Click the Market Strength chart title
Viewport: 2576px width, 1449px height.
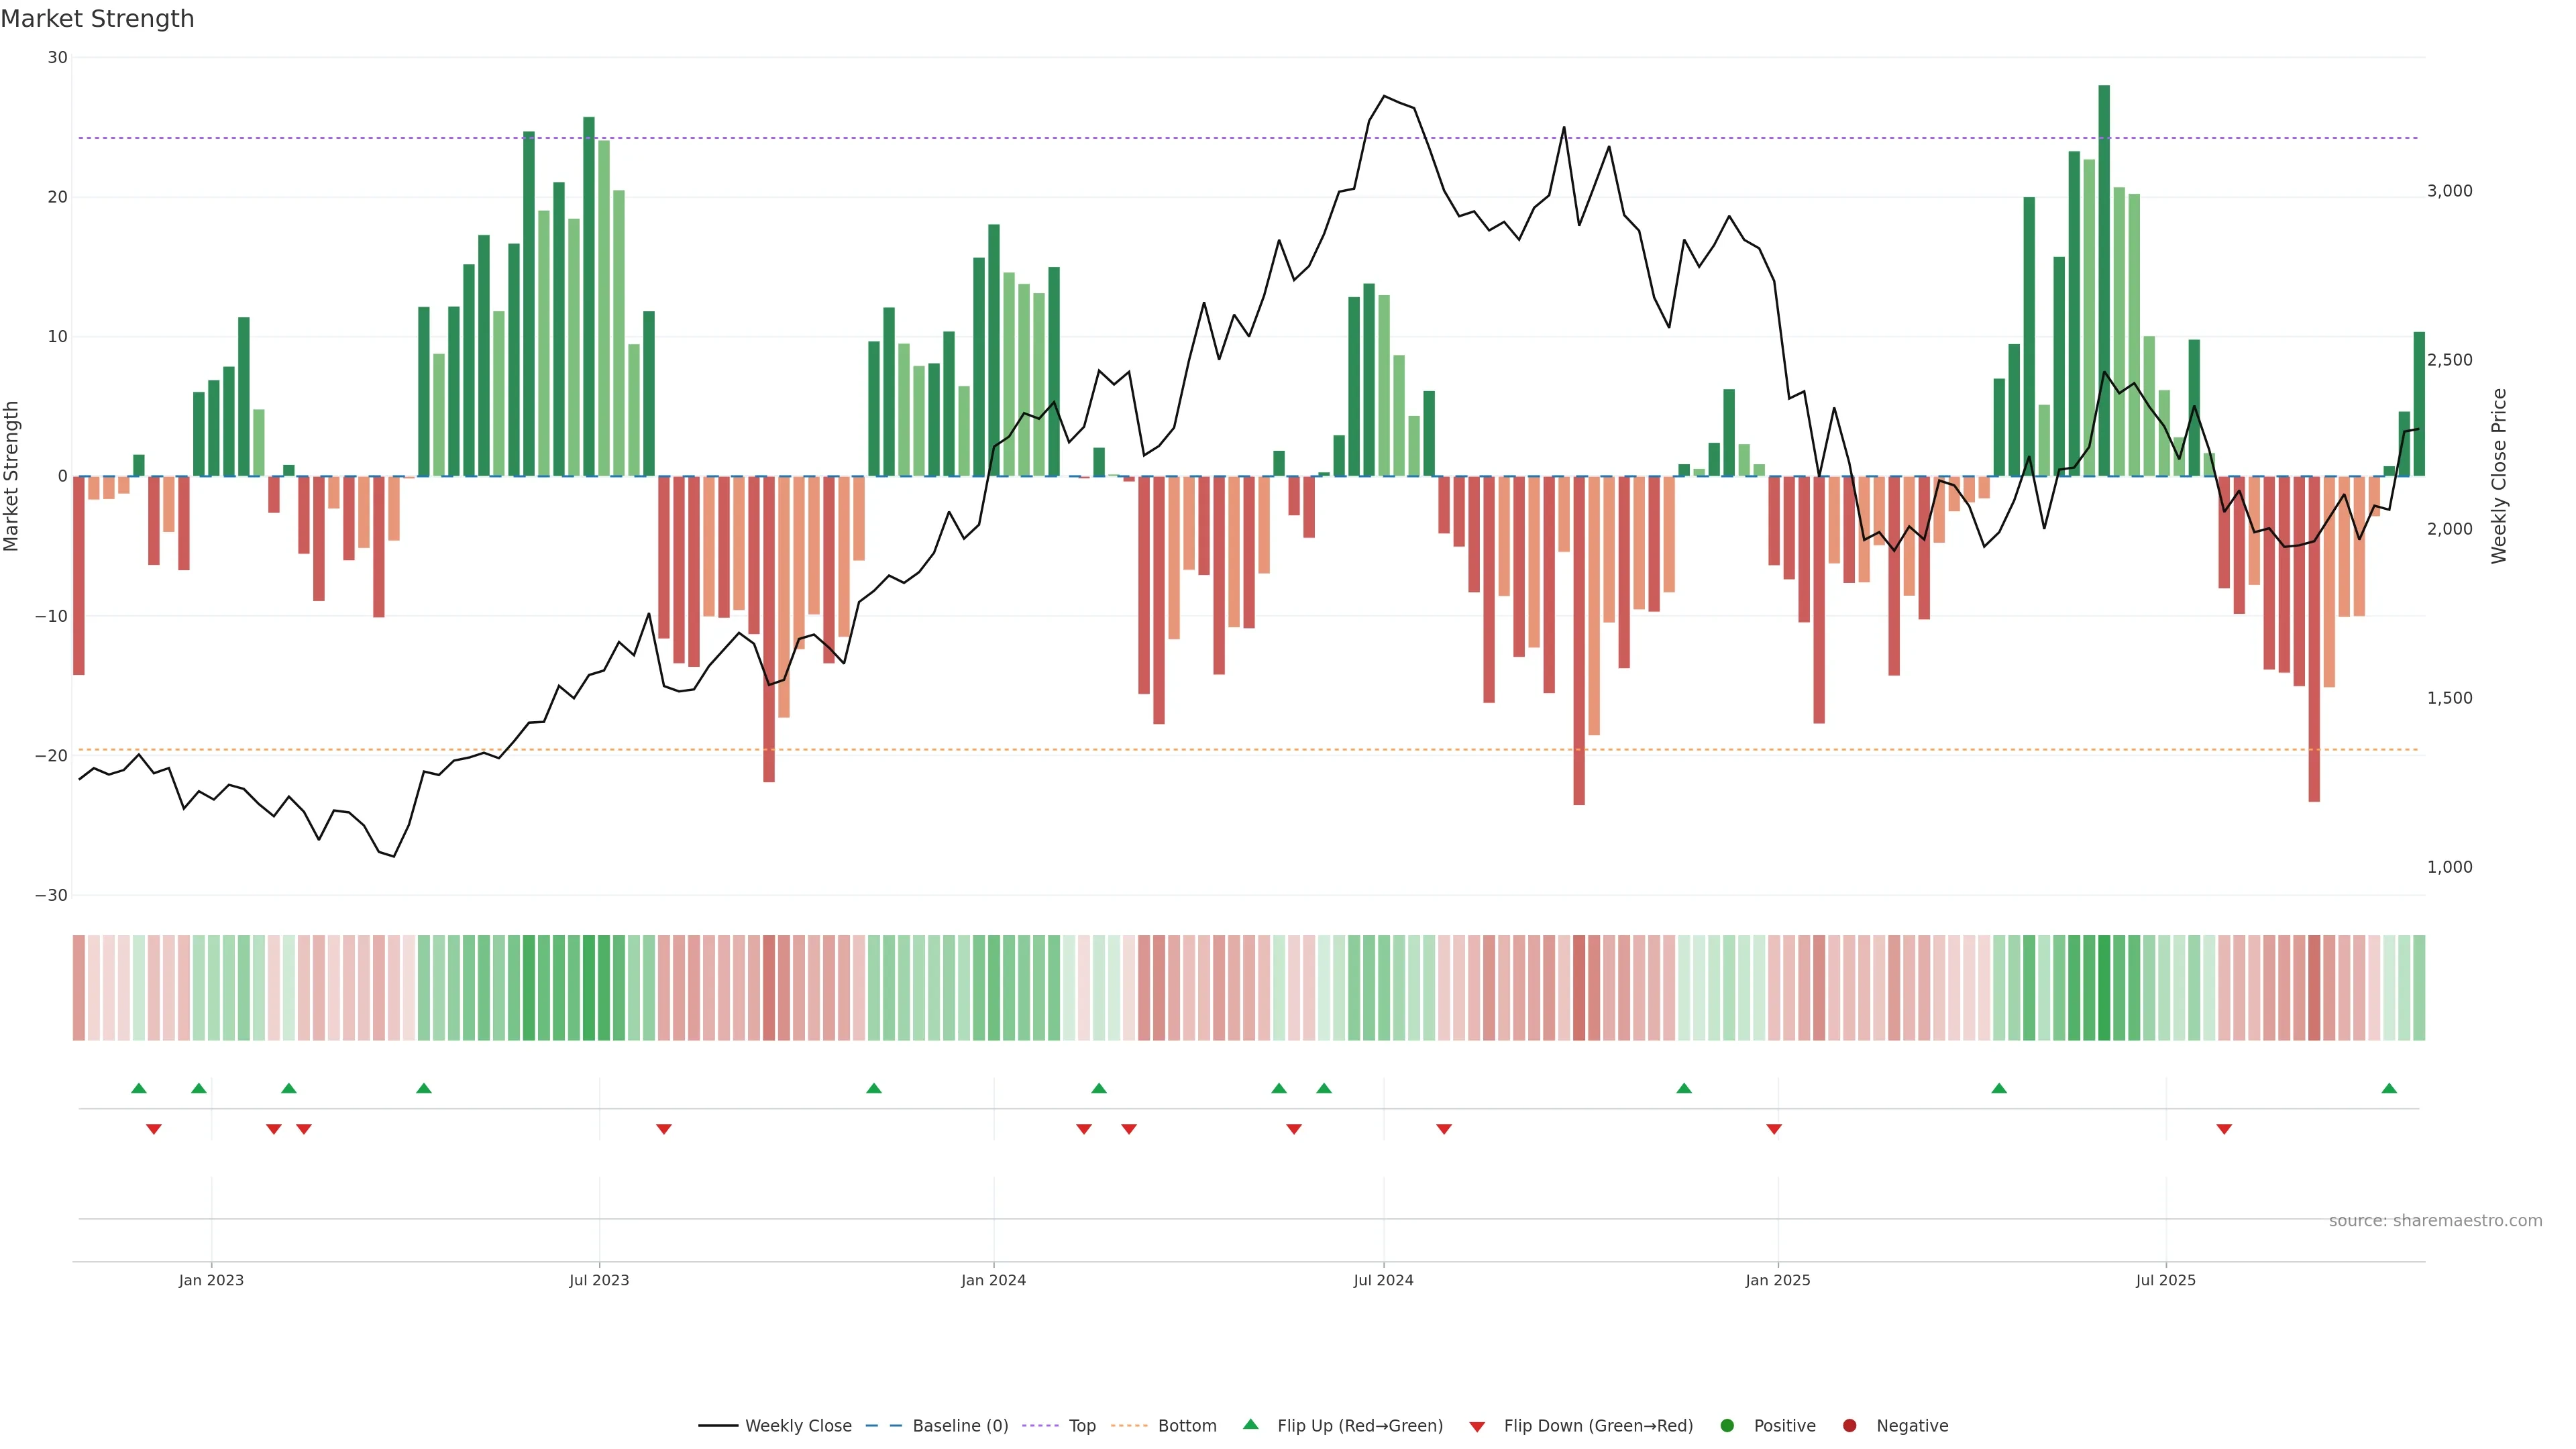click(x=97, y=18)
